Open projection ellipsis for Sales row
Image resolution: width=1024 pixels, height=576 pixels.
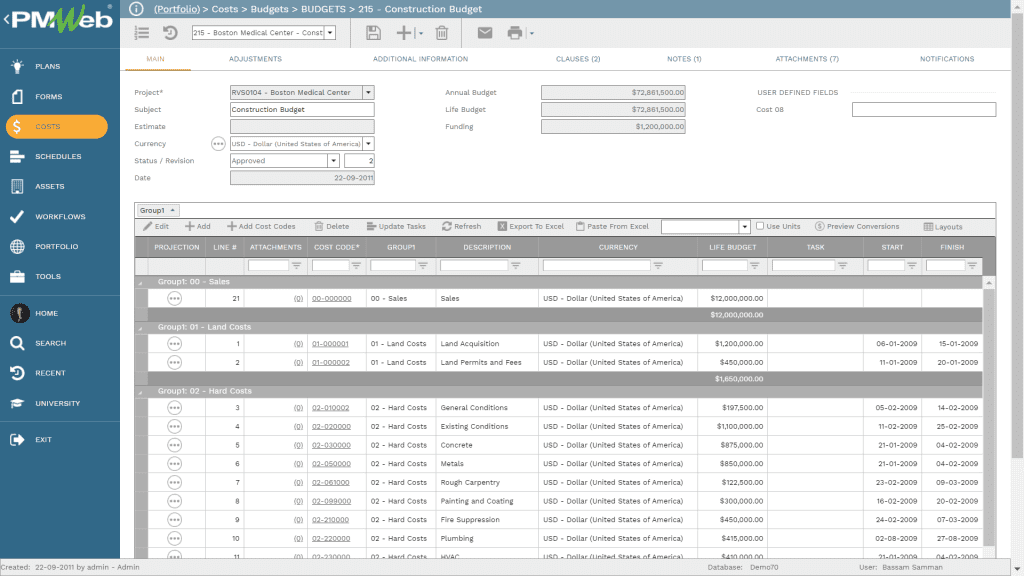[174, 298]
